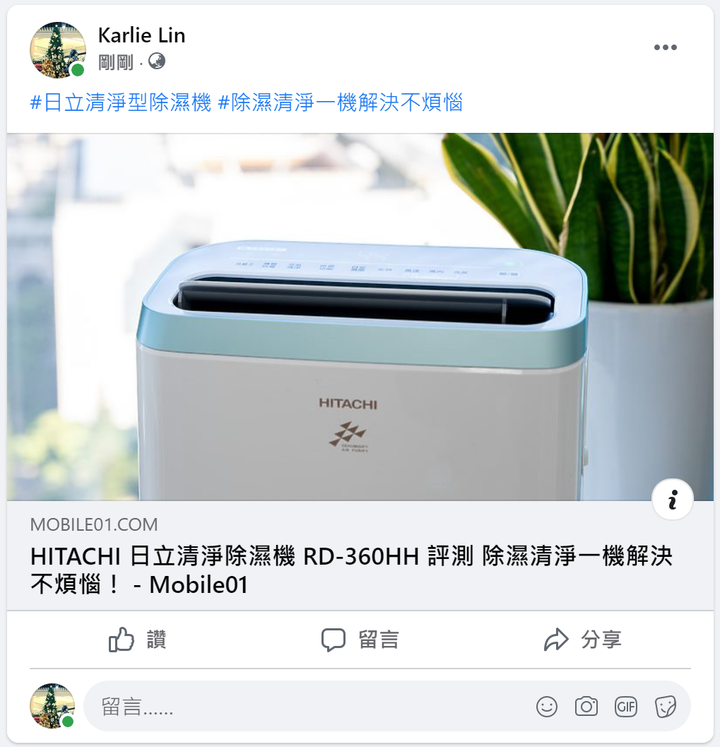Click the speech bubble 留言 button
This screenshot has height=747, width=720.
point(360,639)
